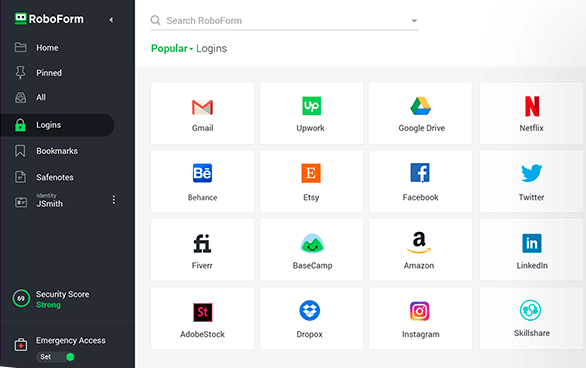Click the AdobeStock card label

click(x=203, y=334)
